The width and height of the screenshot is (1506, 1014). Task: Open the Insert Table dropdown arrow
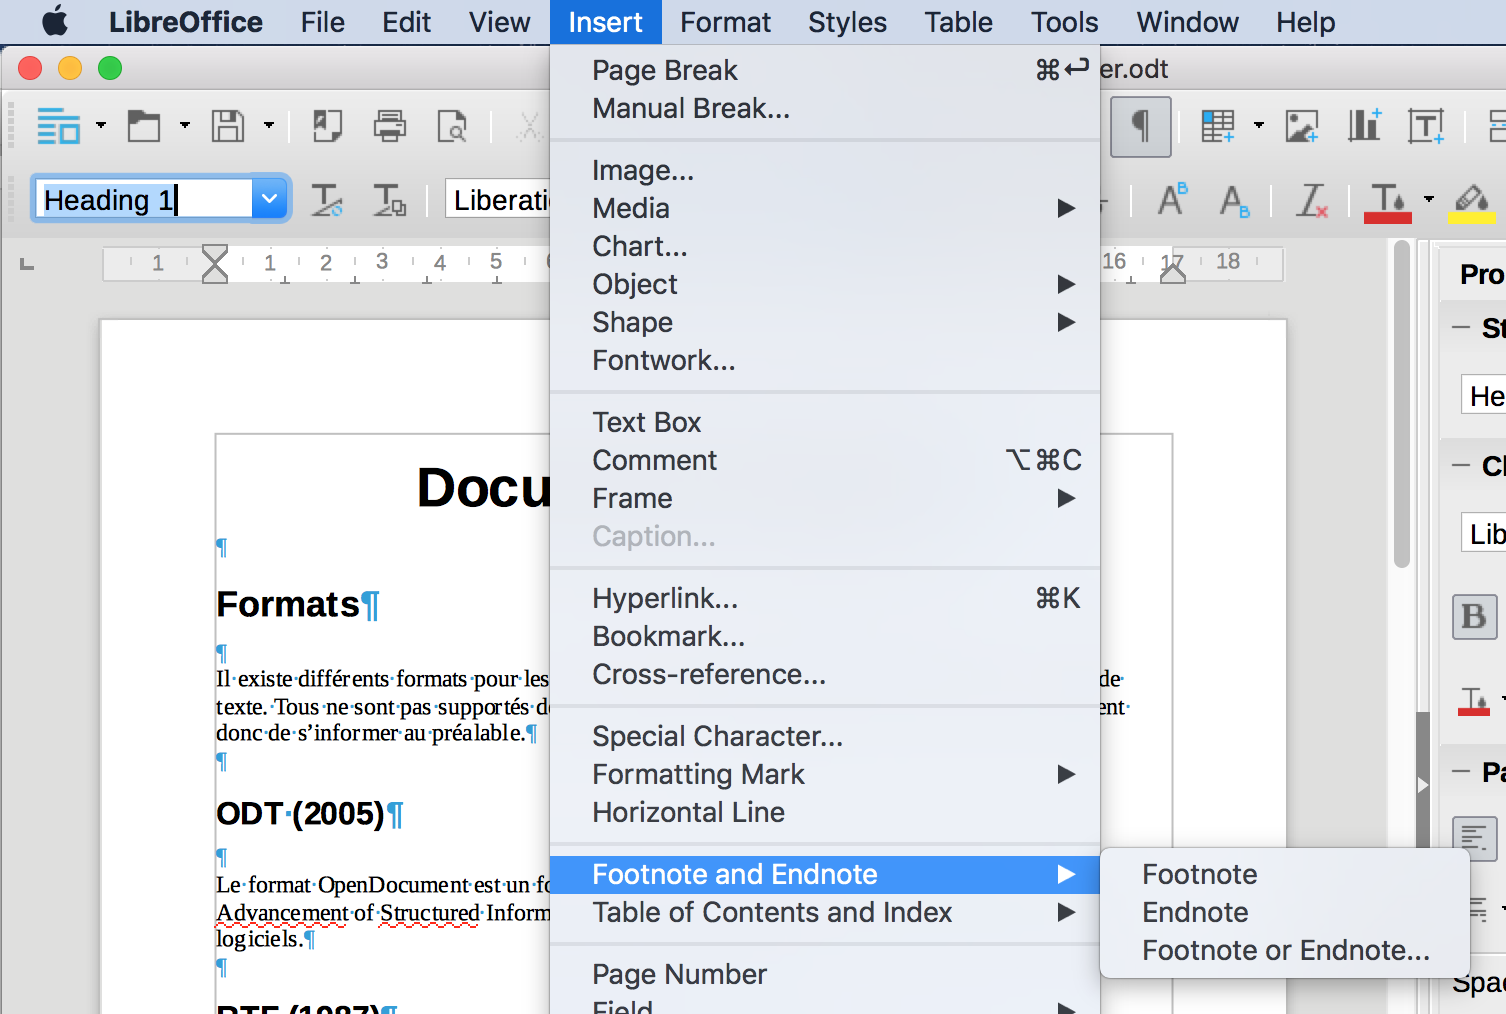[x=1259, y=126]
